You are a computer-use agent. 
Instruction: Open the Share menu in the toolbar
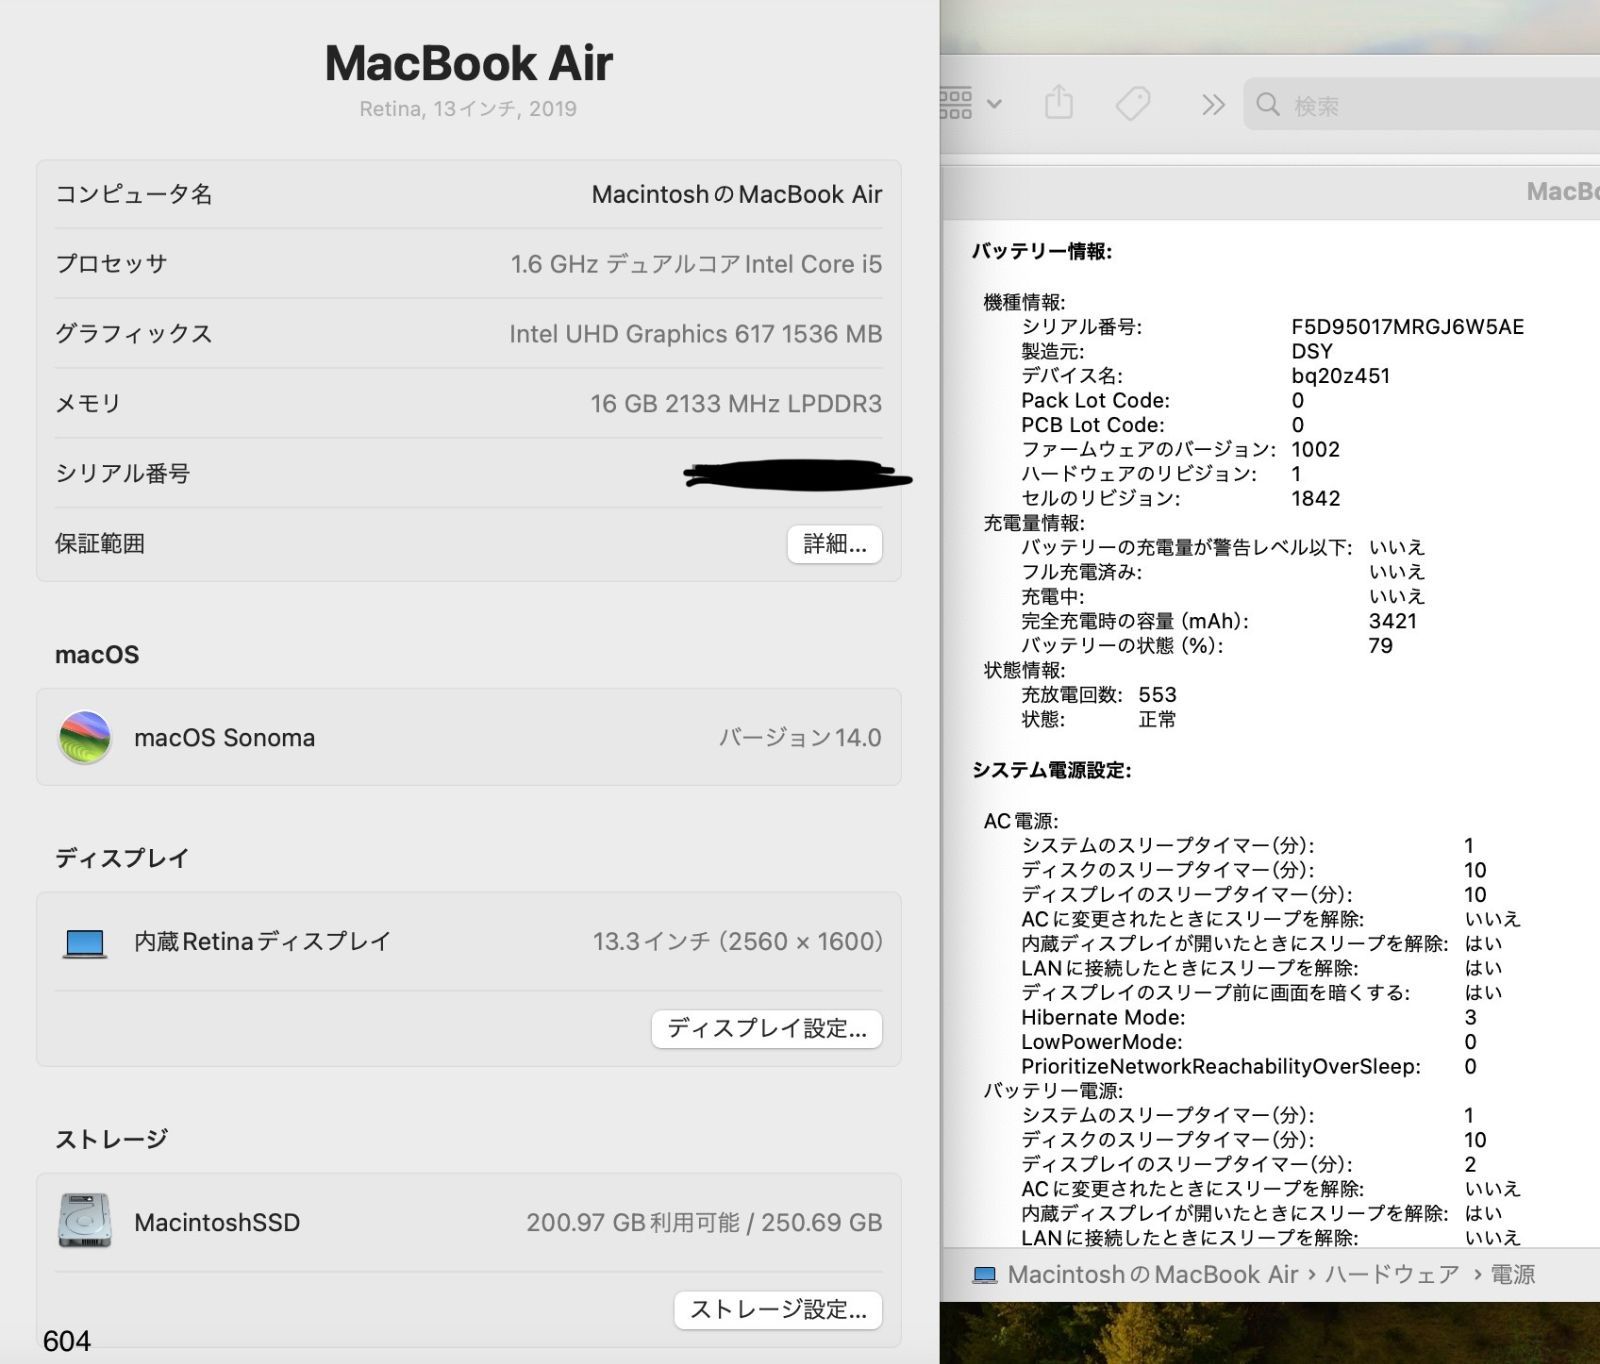click(1059, 103)
